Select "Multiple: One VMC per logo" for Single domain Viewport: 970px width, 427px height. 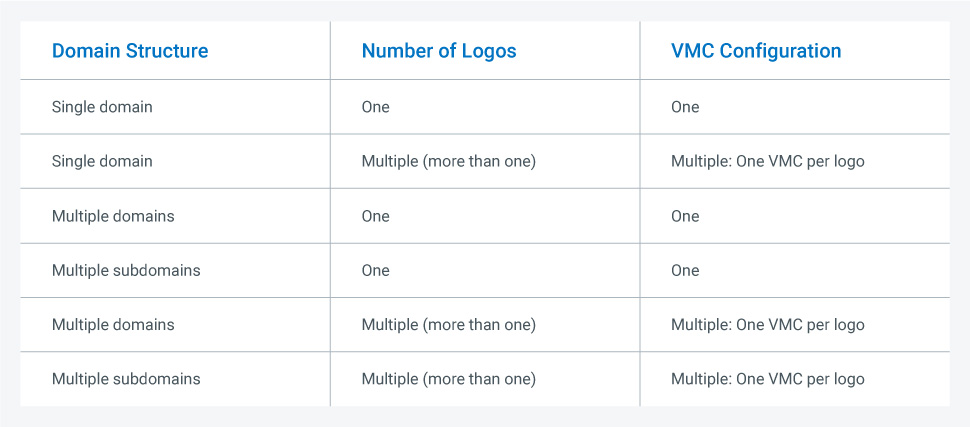coord(768,161)
